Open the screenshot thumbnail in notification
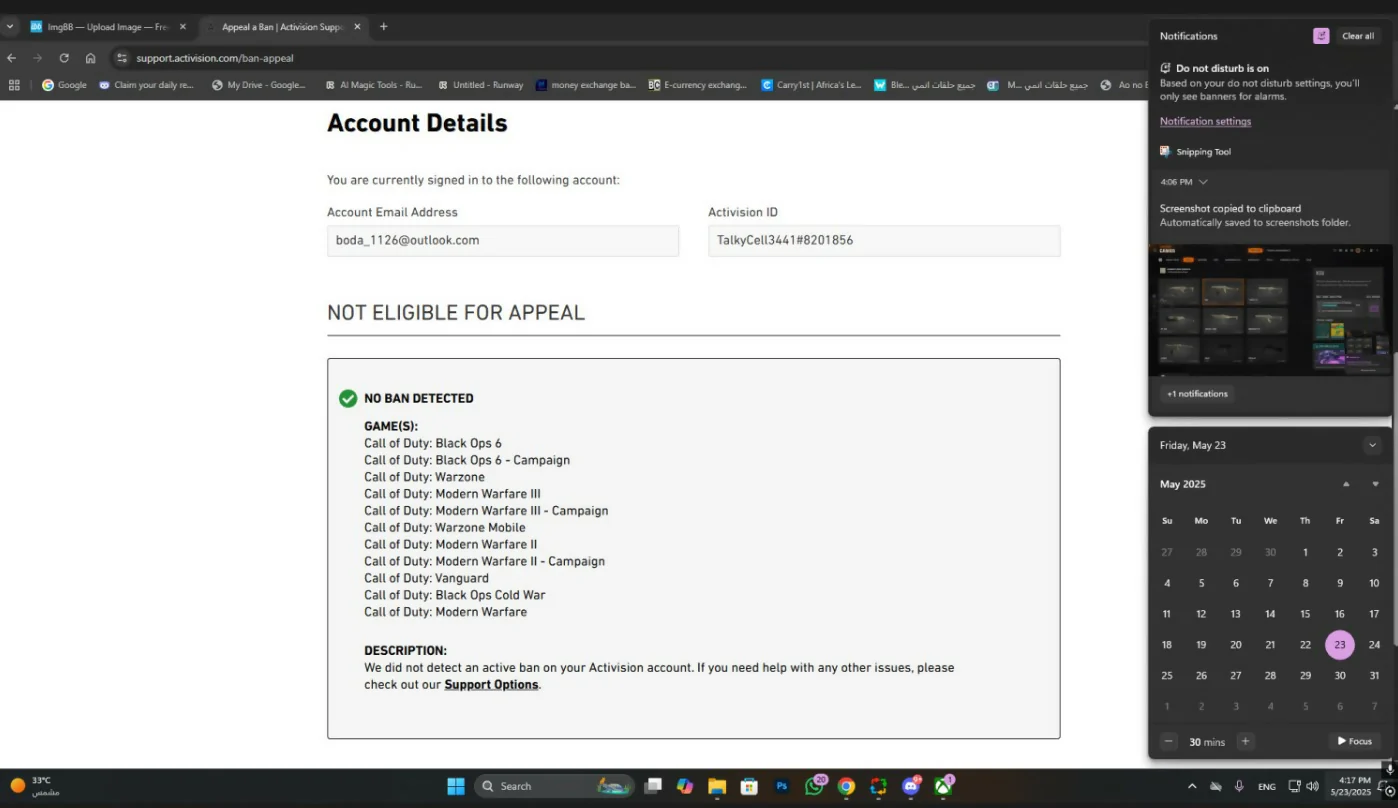Viewport: 1398px width, 808px height. (x=1270, y=310)
